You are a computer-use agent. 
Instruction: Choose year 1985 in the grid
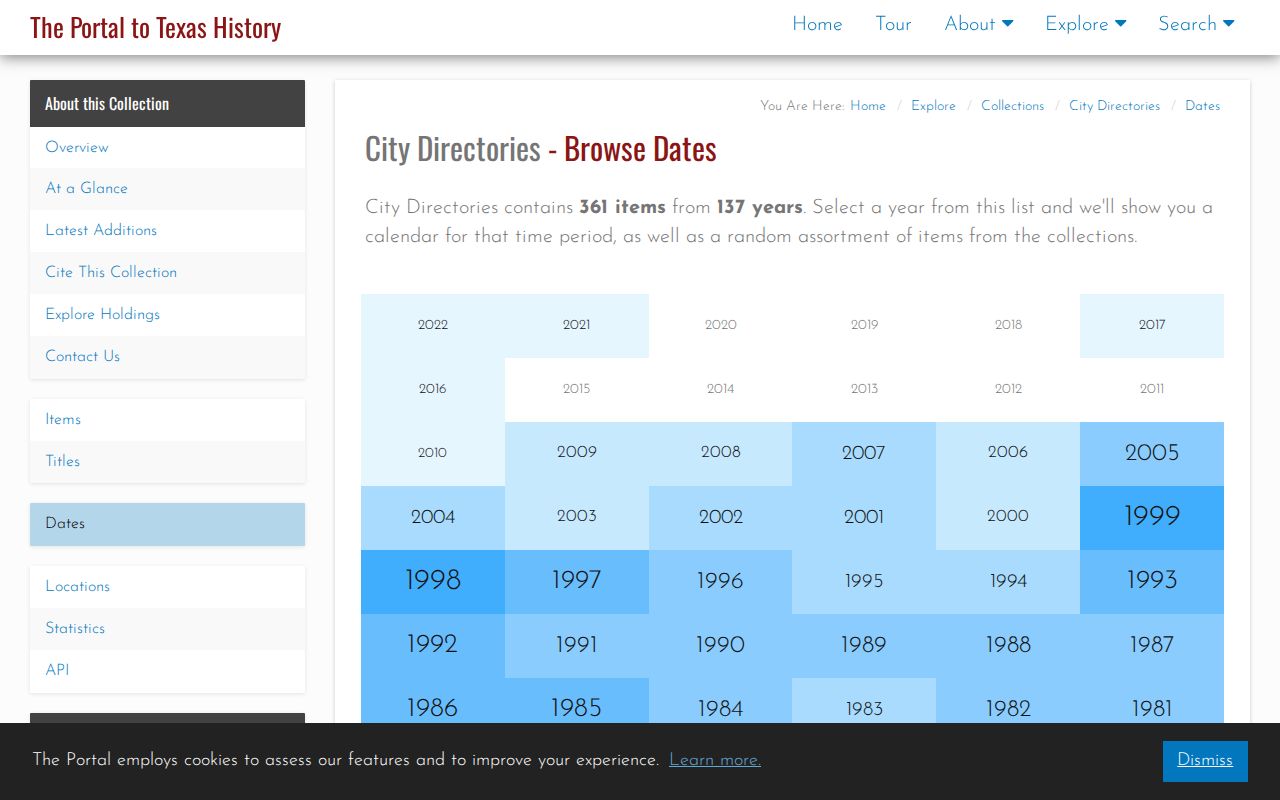577,701
